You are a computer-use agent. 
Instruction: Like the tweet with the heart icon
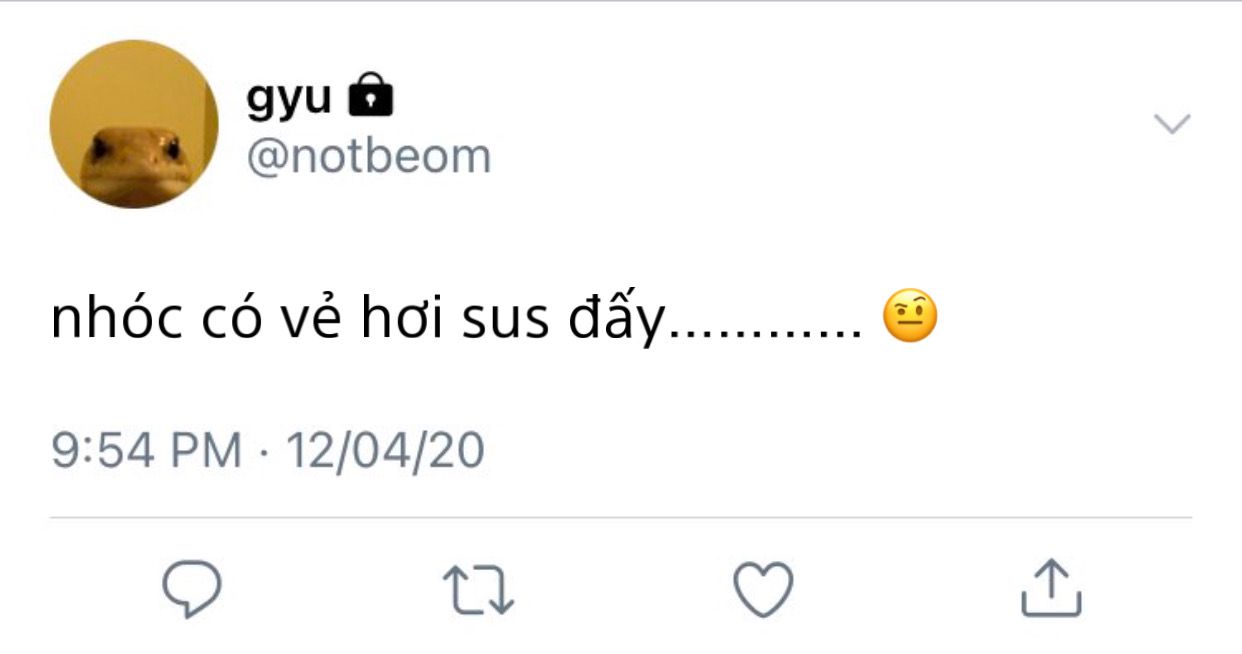(764, 589)
